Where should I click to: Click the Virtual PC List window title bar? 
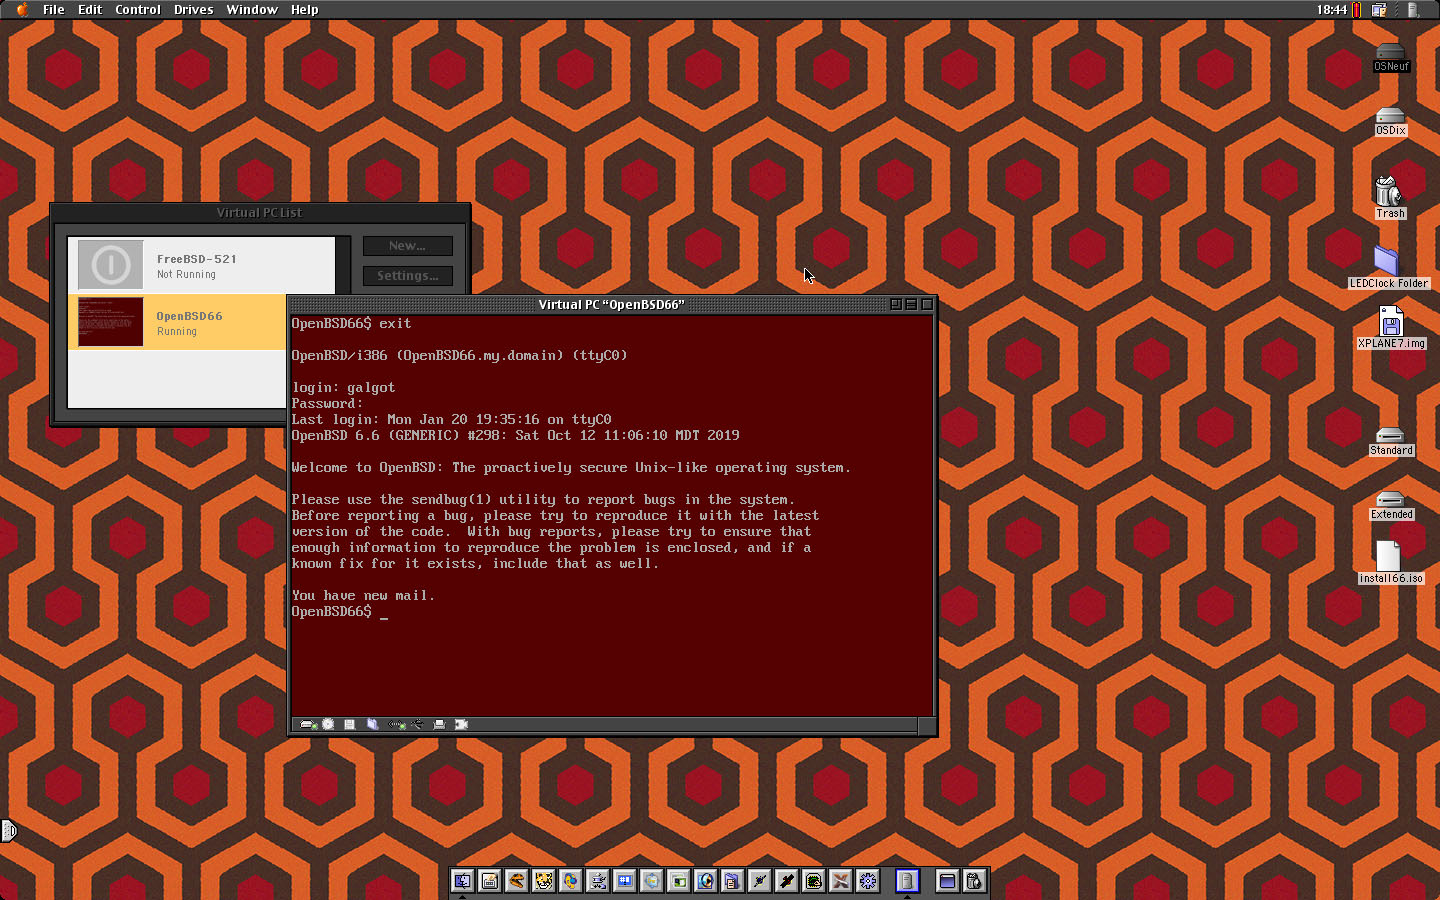[x=260, y=212]
